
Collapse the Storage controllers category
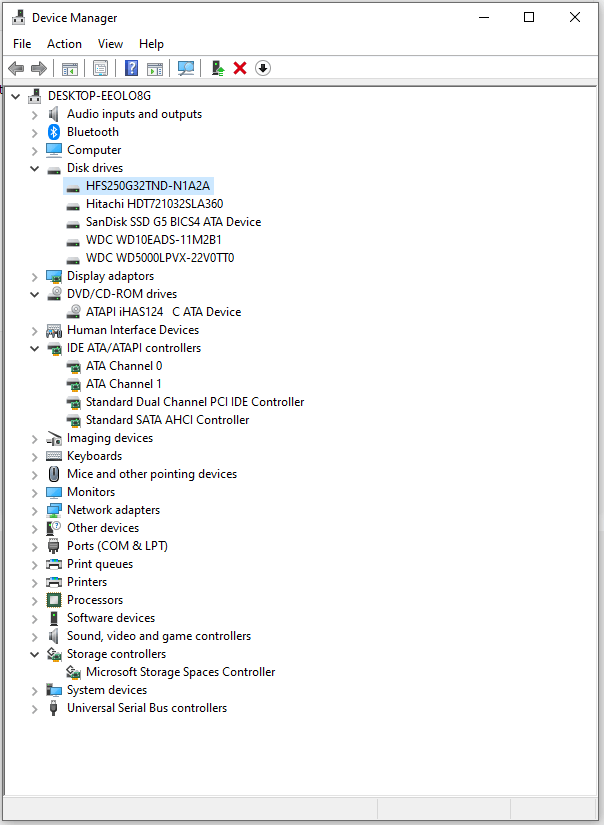pyautogui.click(x=35, y=655)
